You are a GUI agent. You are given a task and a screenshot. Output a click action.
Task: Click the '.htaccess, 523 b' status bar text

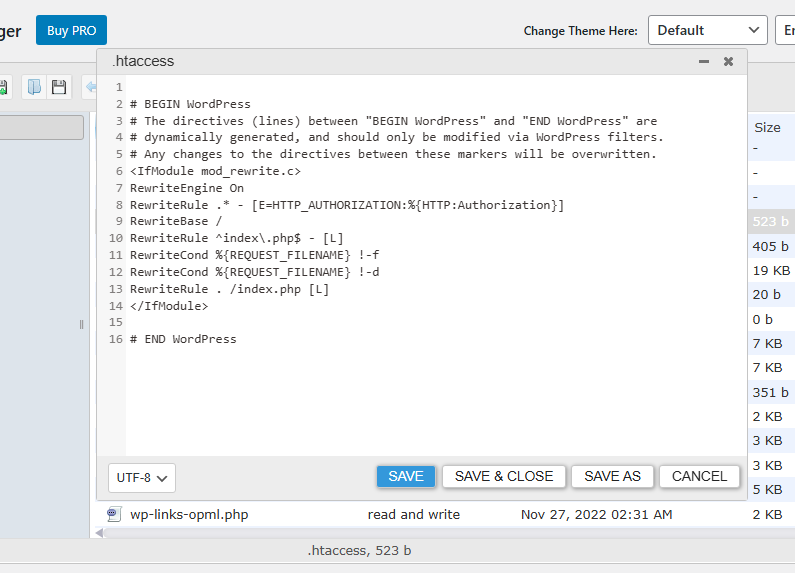[x=359, y=551]
